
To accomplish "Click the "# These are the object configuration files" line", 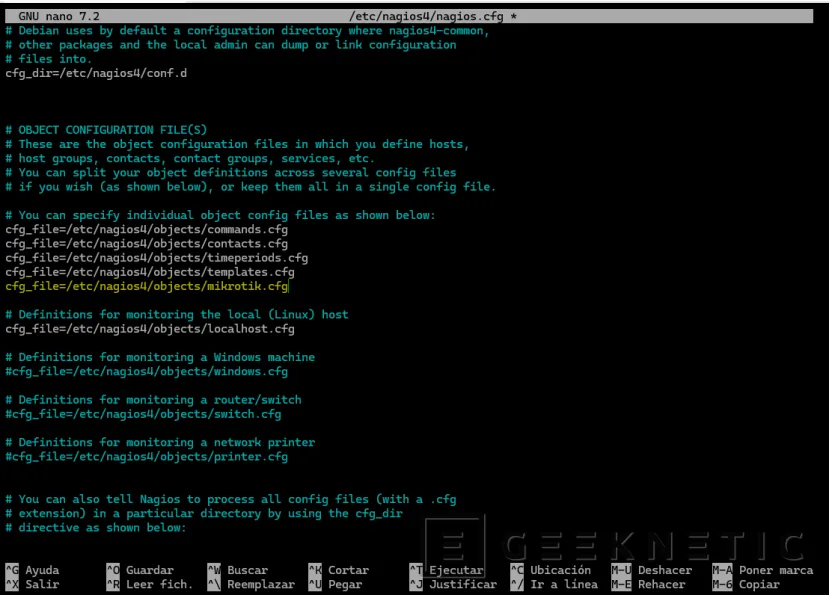I will coord(237,144).
